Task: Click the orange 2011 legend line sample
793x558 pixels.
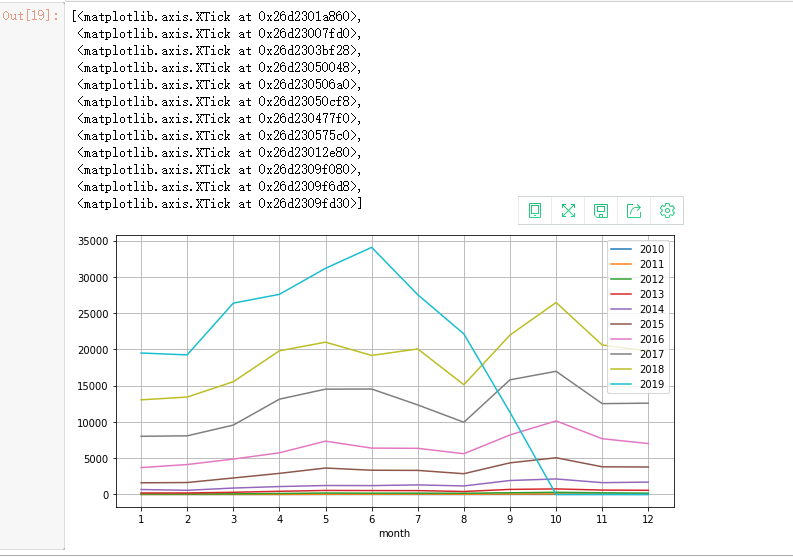Action: point(621,264)
